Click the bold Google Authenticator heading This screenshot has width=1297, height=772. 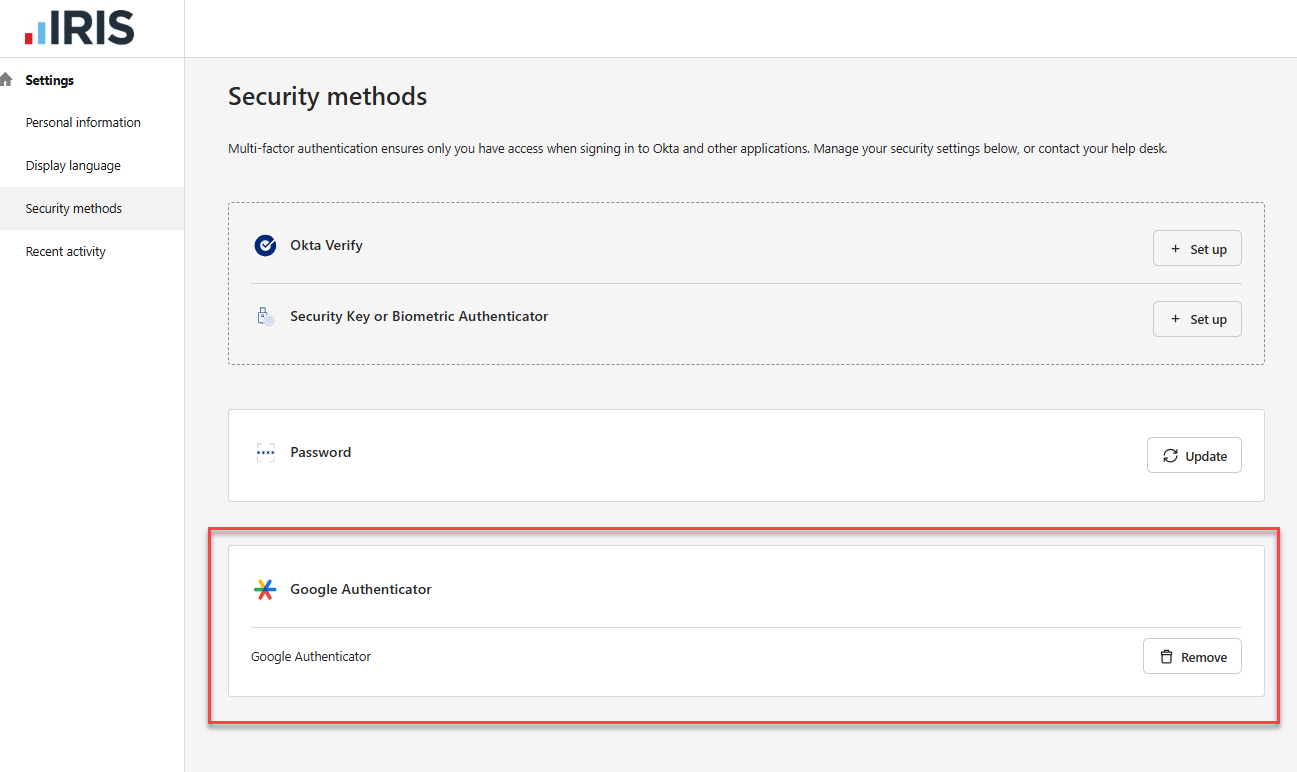(x=361, y=589)
